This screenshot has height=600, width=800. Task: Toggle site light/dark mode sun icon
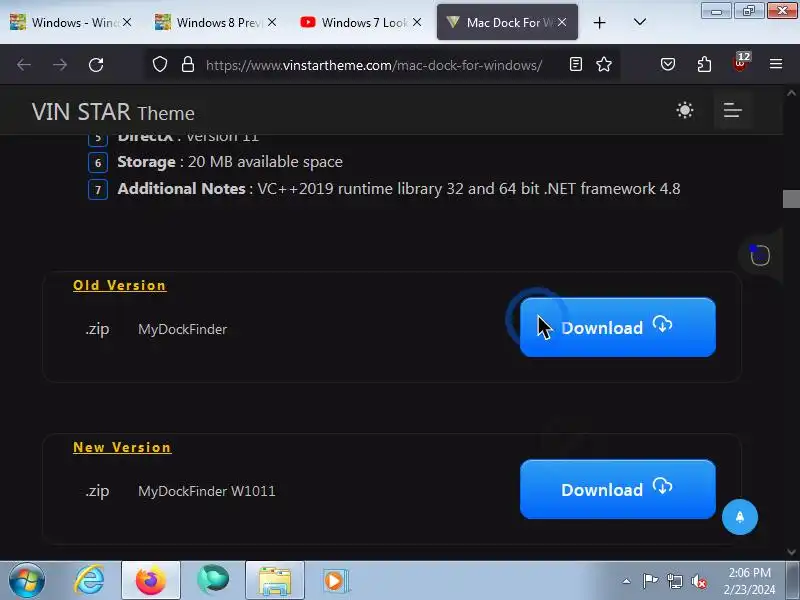(x=685, y=110)
